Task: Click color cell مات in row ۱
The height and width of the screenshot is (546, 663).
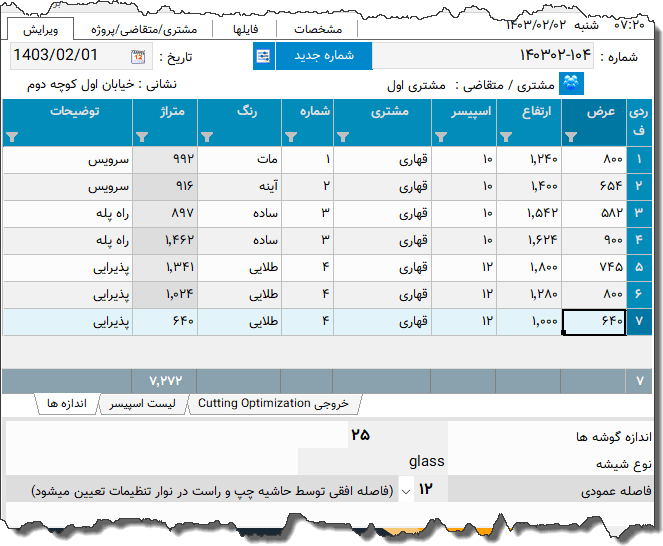Action: pos(239,159)
